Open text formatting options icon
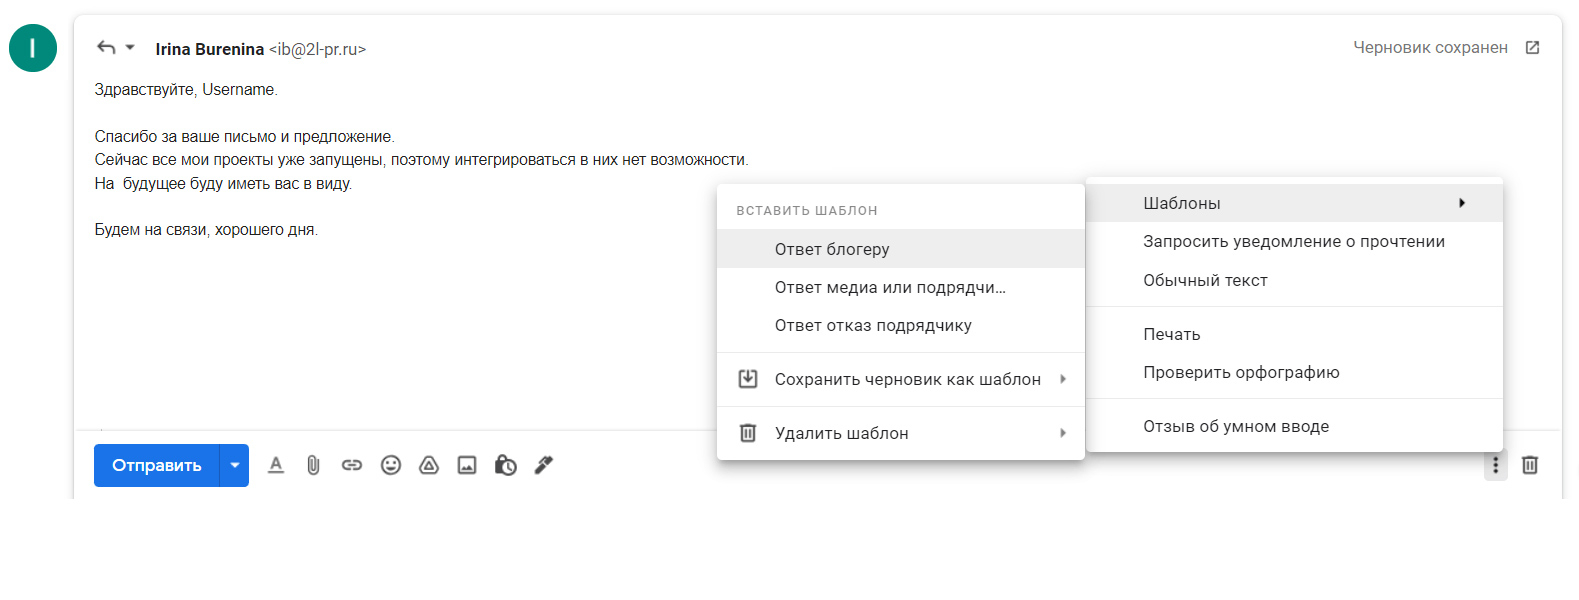1579x600 pixels. coord(276,465)
